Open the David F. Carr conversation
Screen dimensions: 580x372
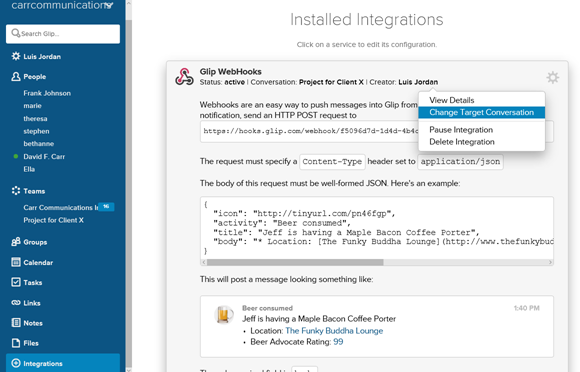click(x=44, y=157)
